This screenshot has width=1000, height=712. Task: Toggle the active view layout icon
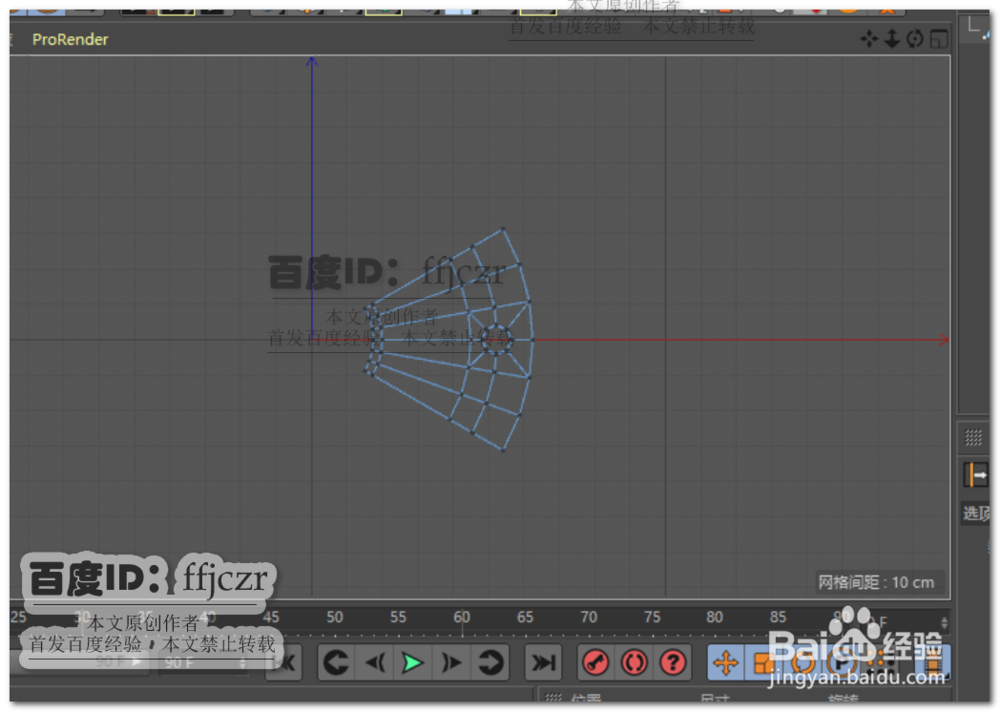(x=939, y=40)
